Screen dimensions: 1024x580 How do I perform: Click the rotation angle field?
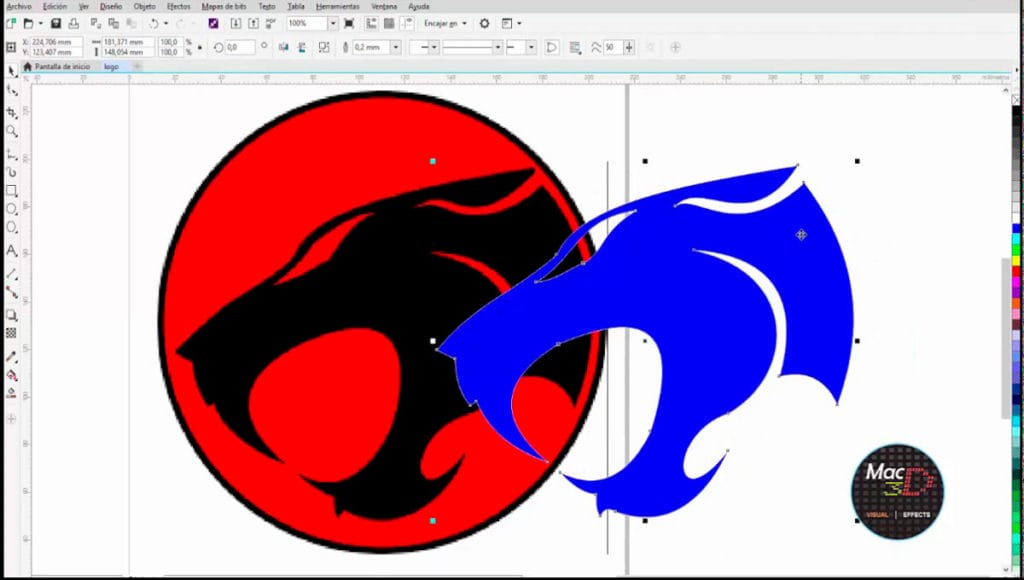pyautogui.click(x=240, y=47)
